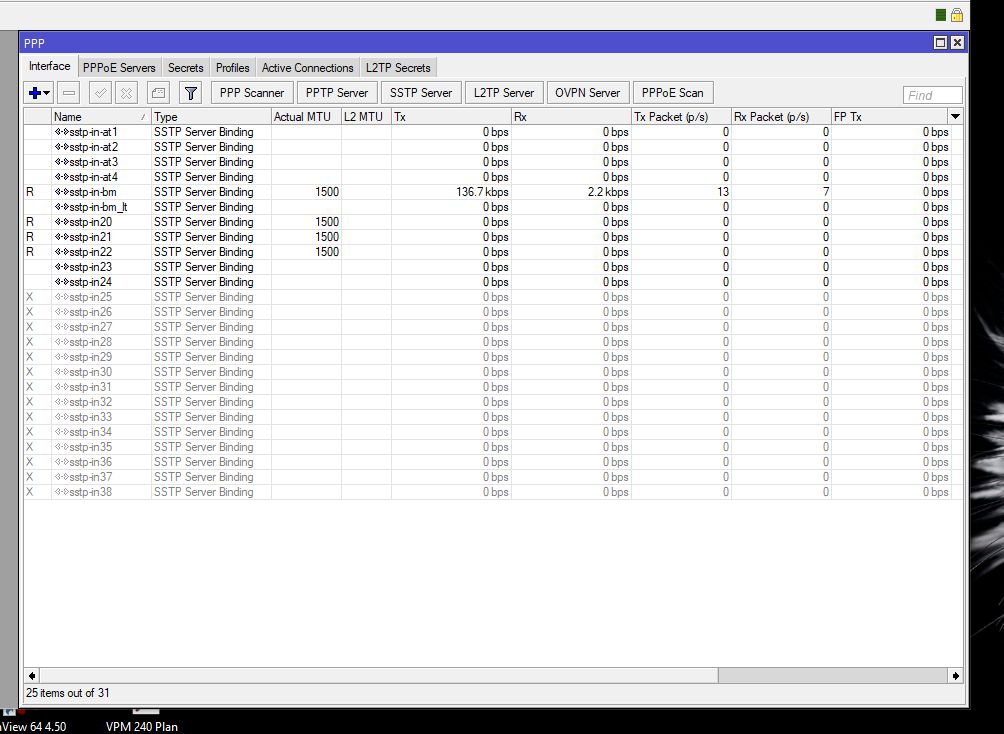The image size is (1004, 734).
Task: Click the left scroll arrow of horizontal scrollbar
Action: tap(32, 676)
